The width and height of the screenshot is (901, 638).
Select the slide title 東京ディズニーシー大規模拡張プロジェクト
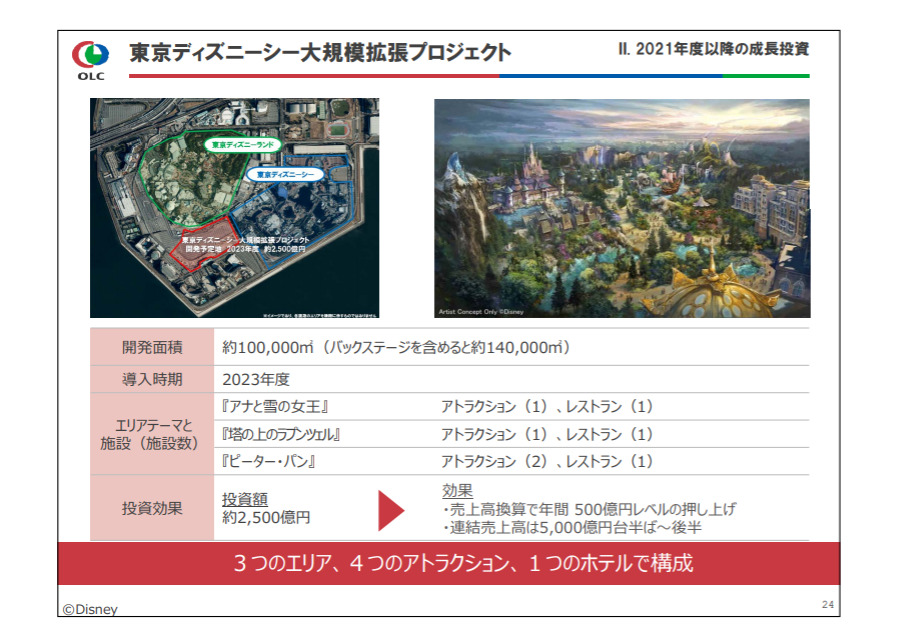pyautogui.click(x=320, y=52)
